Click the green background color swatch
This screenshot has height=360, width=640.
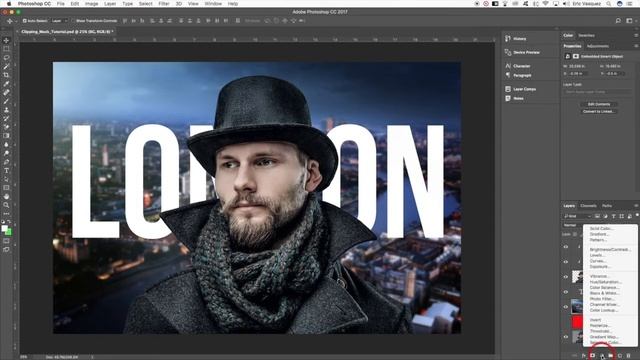(x=9, y=232)
